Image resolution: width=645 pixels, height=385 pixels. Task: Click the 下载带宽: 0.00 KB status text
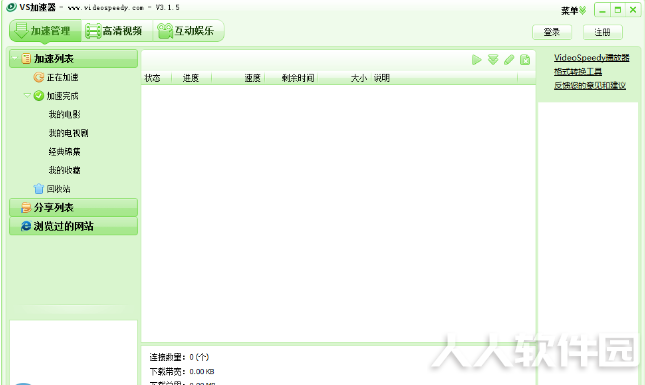coord(182,371)
